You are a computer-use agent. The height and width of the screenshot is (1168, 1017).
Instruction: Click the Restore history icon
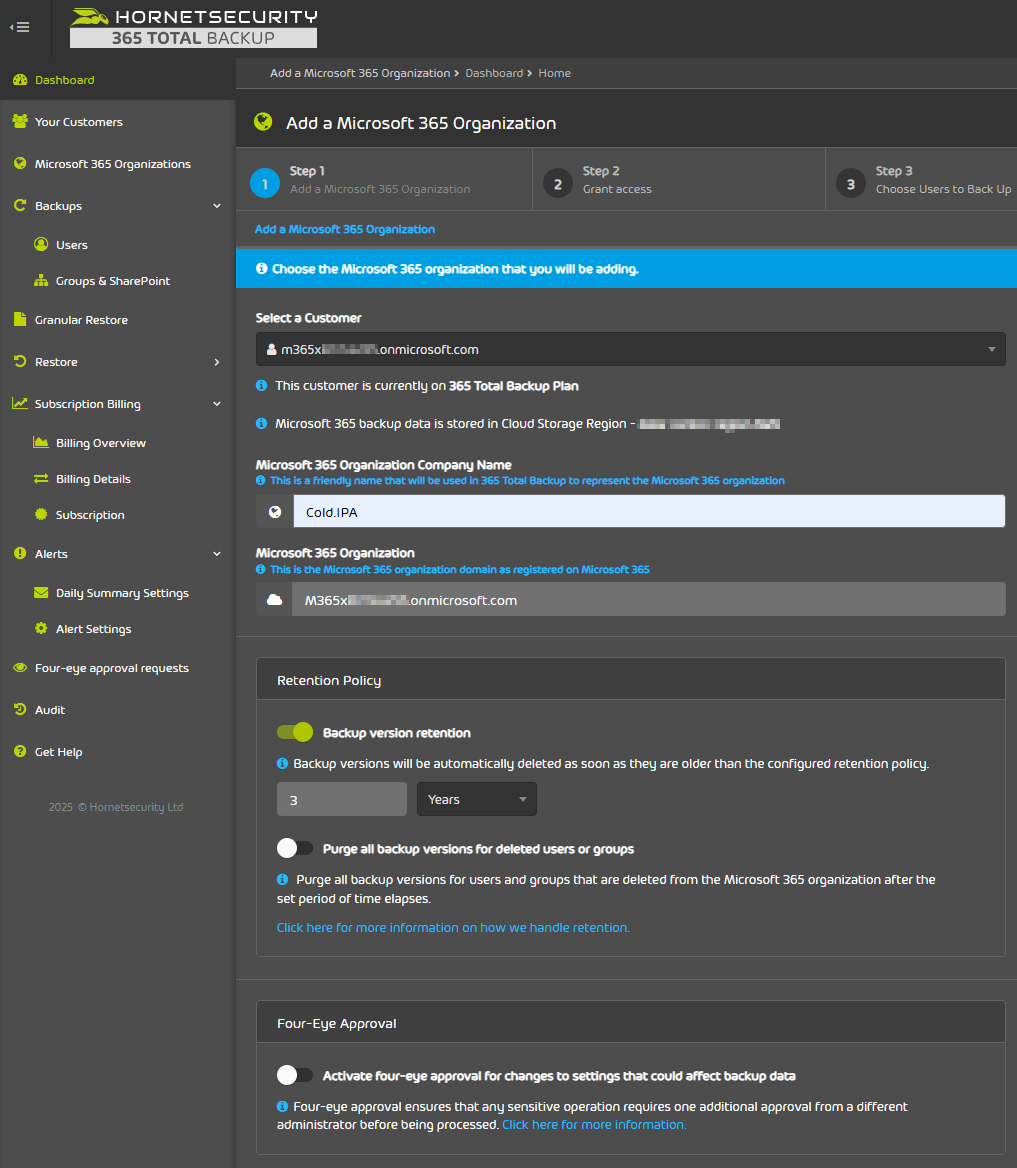click(x=20, y=361)
